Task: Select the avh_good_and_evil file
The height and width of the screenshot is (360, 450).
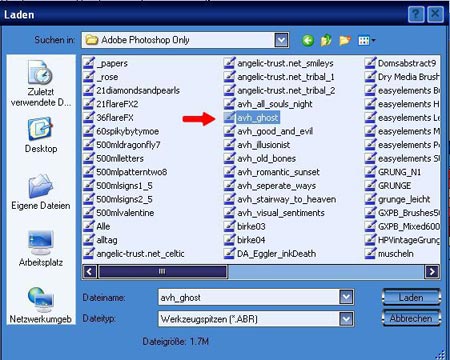Action: pyautogui.click(x=268, y=131)
